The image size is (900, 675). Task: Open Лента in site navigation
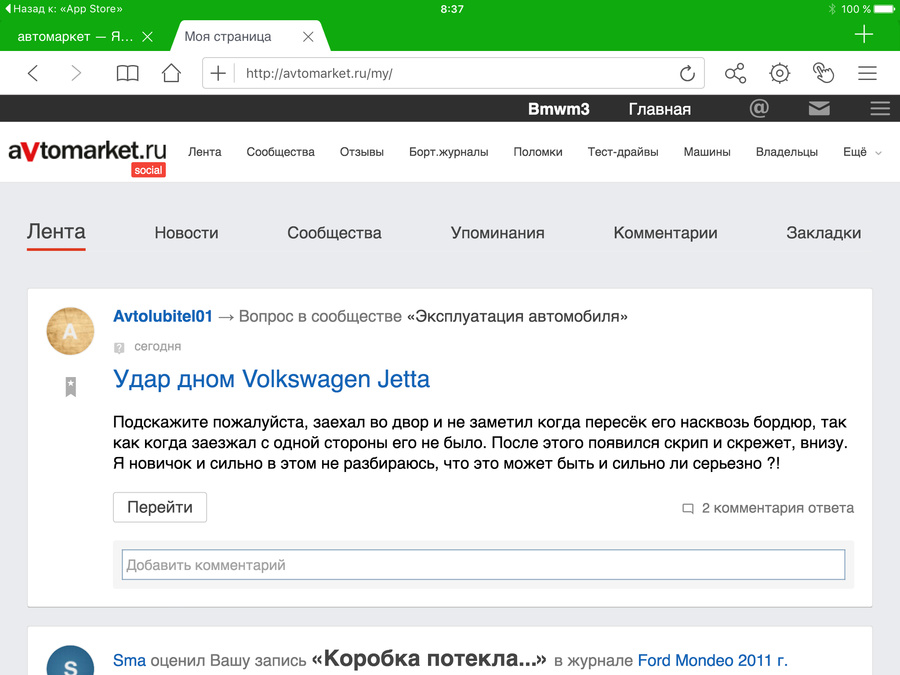(x=205, y=152)
